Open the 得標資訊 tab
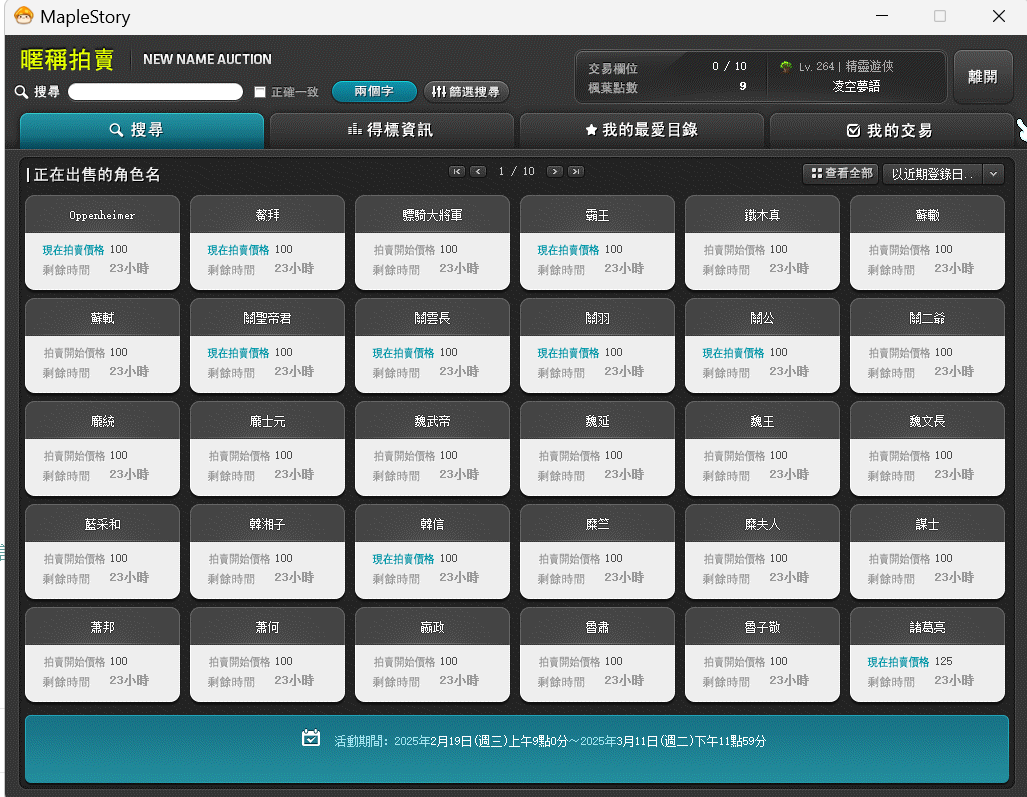Image resolution: width=1027 pixels, height=797 pixels. (391, 130)
